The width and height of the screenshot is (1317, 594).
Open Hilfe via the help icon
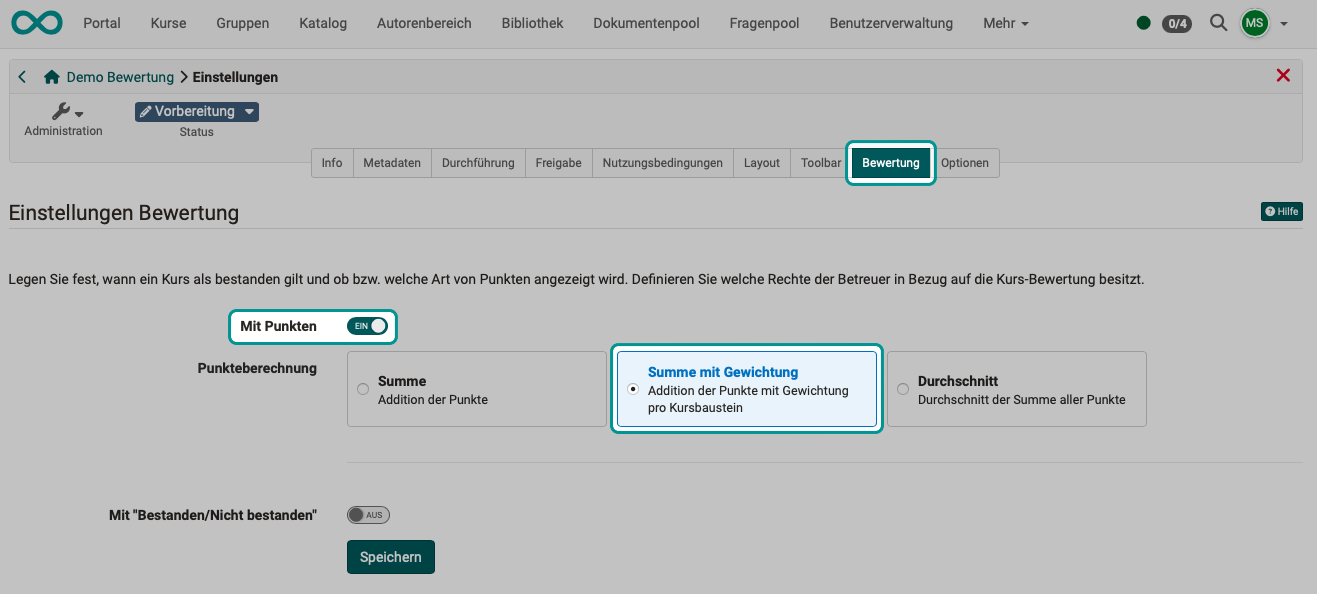1281,211
